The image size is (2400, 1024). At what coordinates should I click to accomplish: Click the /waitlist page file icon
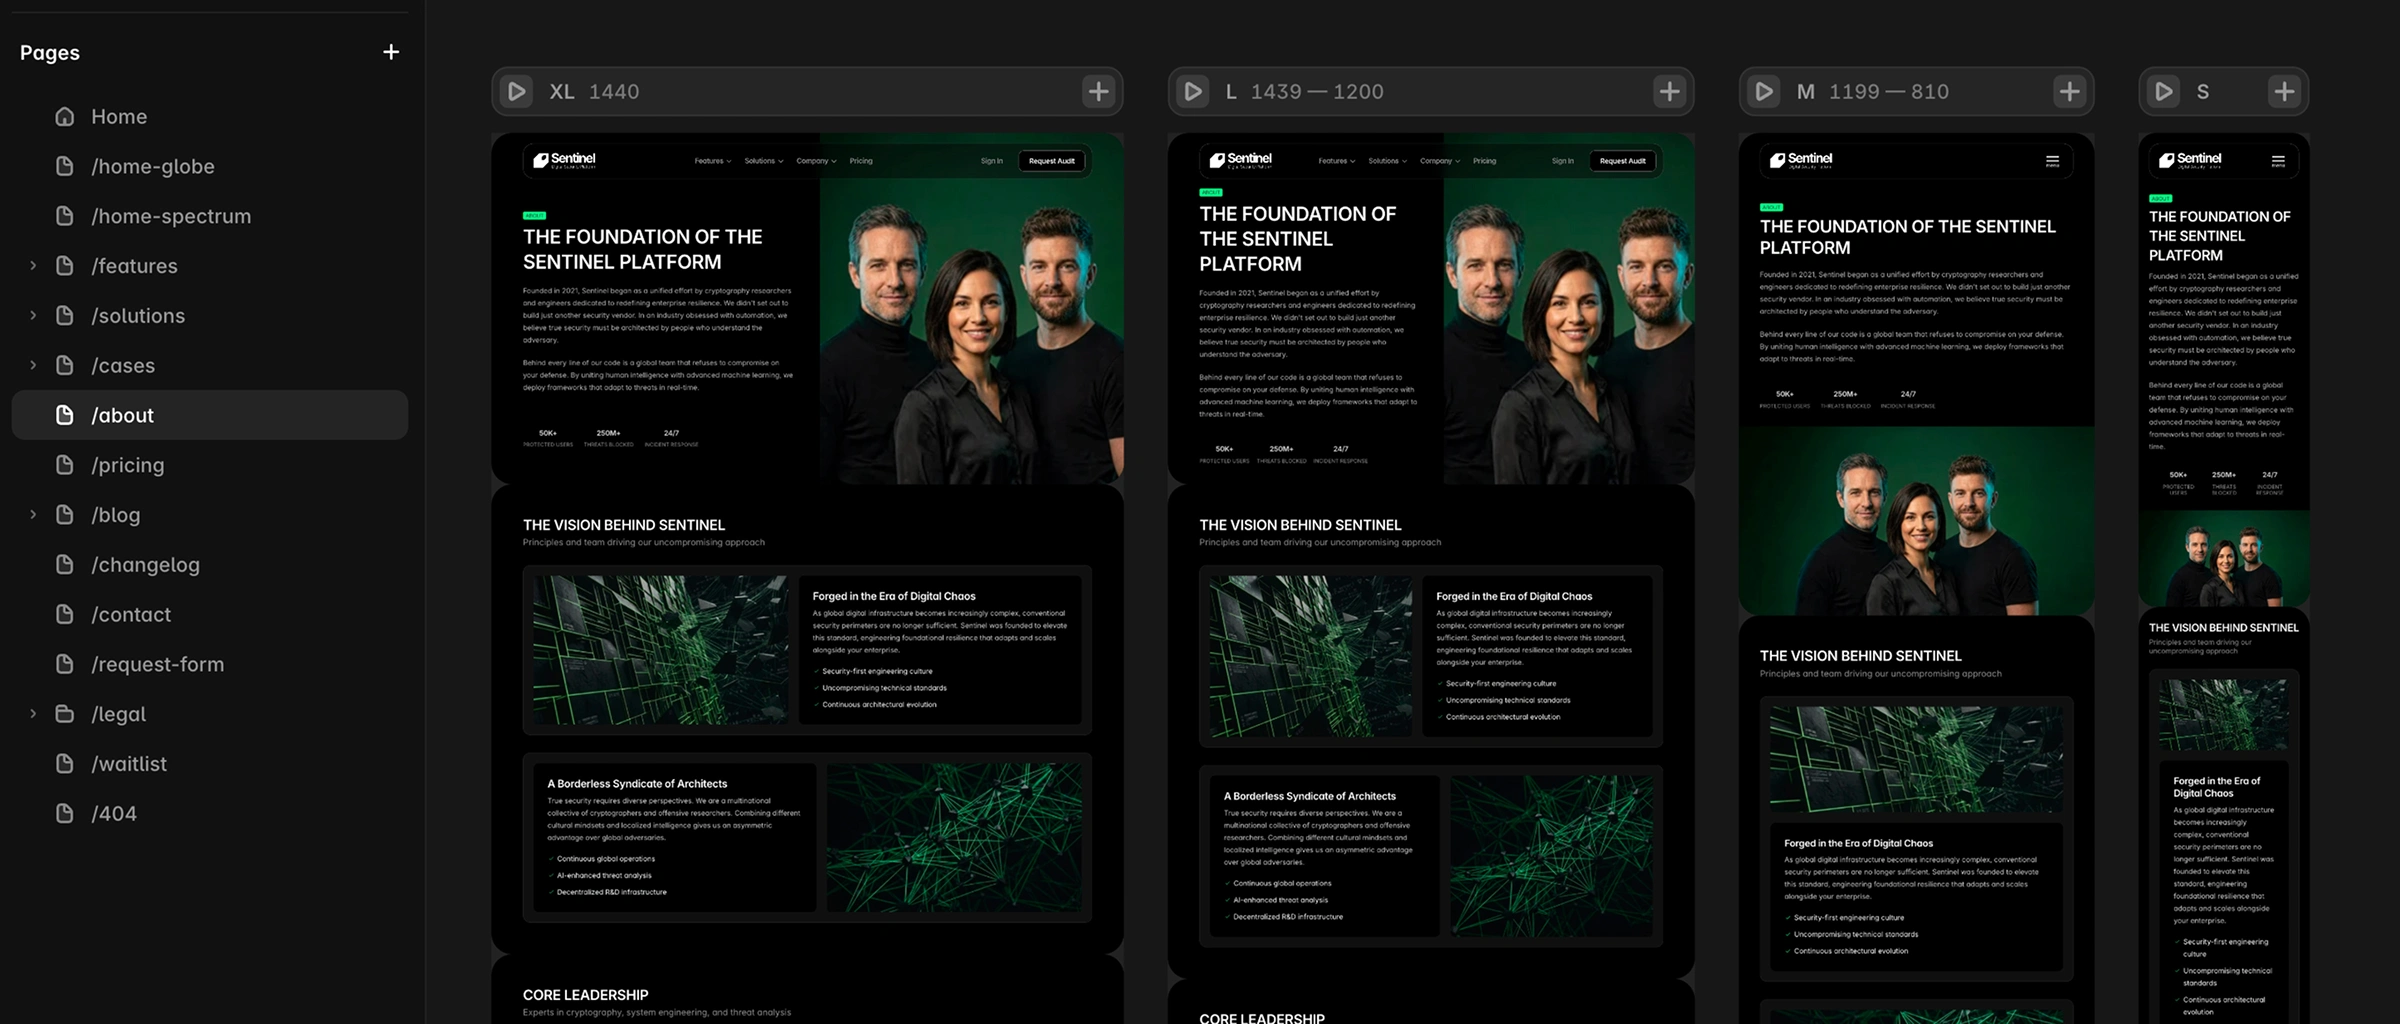pyautogui.click(x=65, y=764)
